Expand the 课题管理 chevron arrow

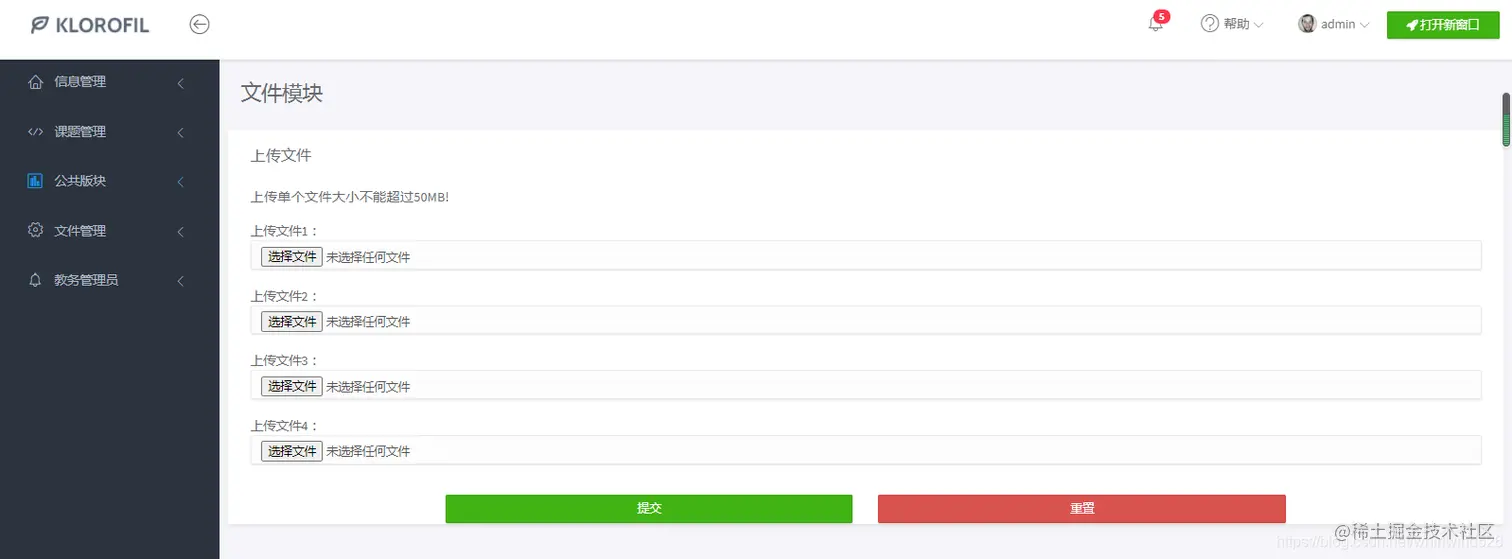pos(181,132)
